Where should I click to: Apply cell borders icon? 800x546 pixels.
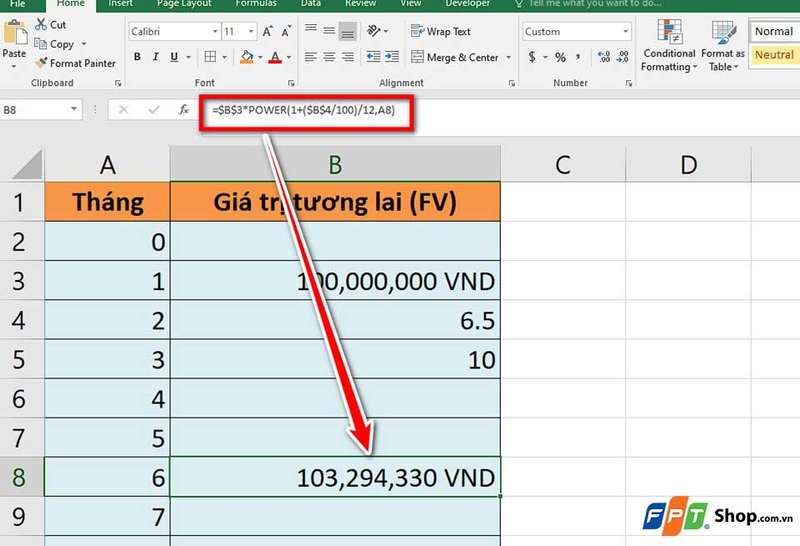pyautogui.click(x=210, y=57)
